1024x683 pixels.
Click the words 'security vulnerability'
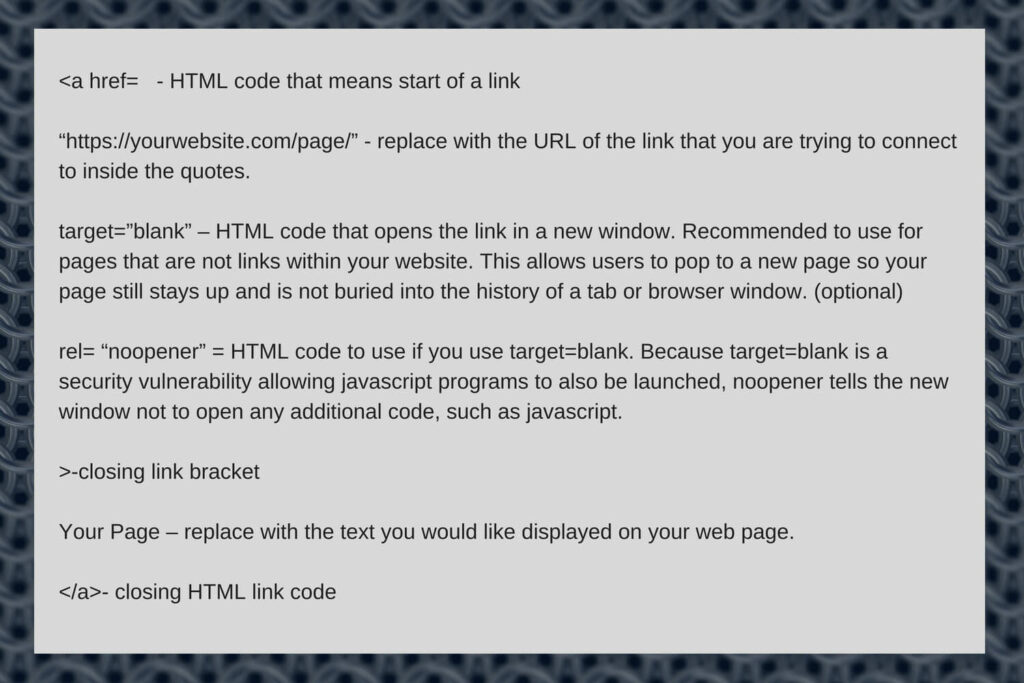(x=155, y=382)
